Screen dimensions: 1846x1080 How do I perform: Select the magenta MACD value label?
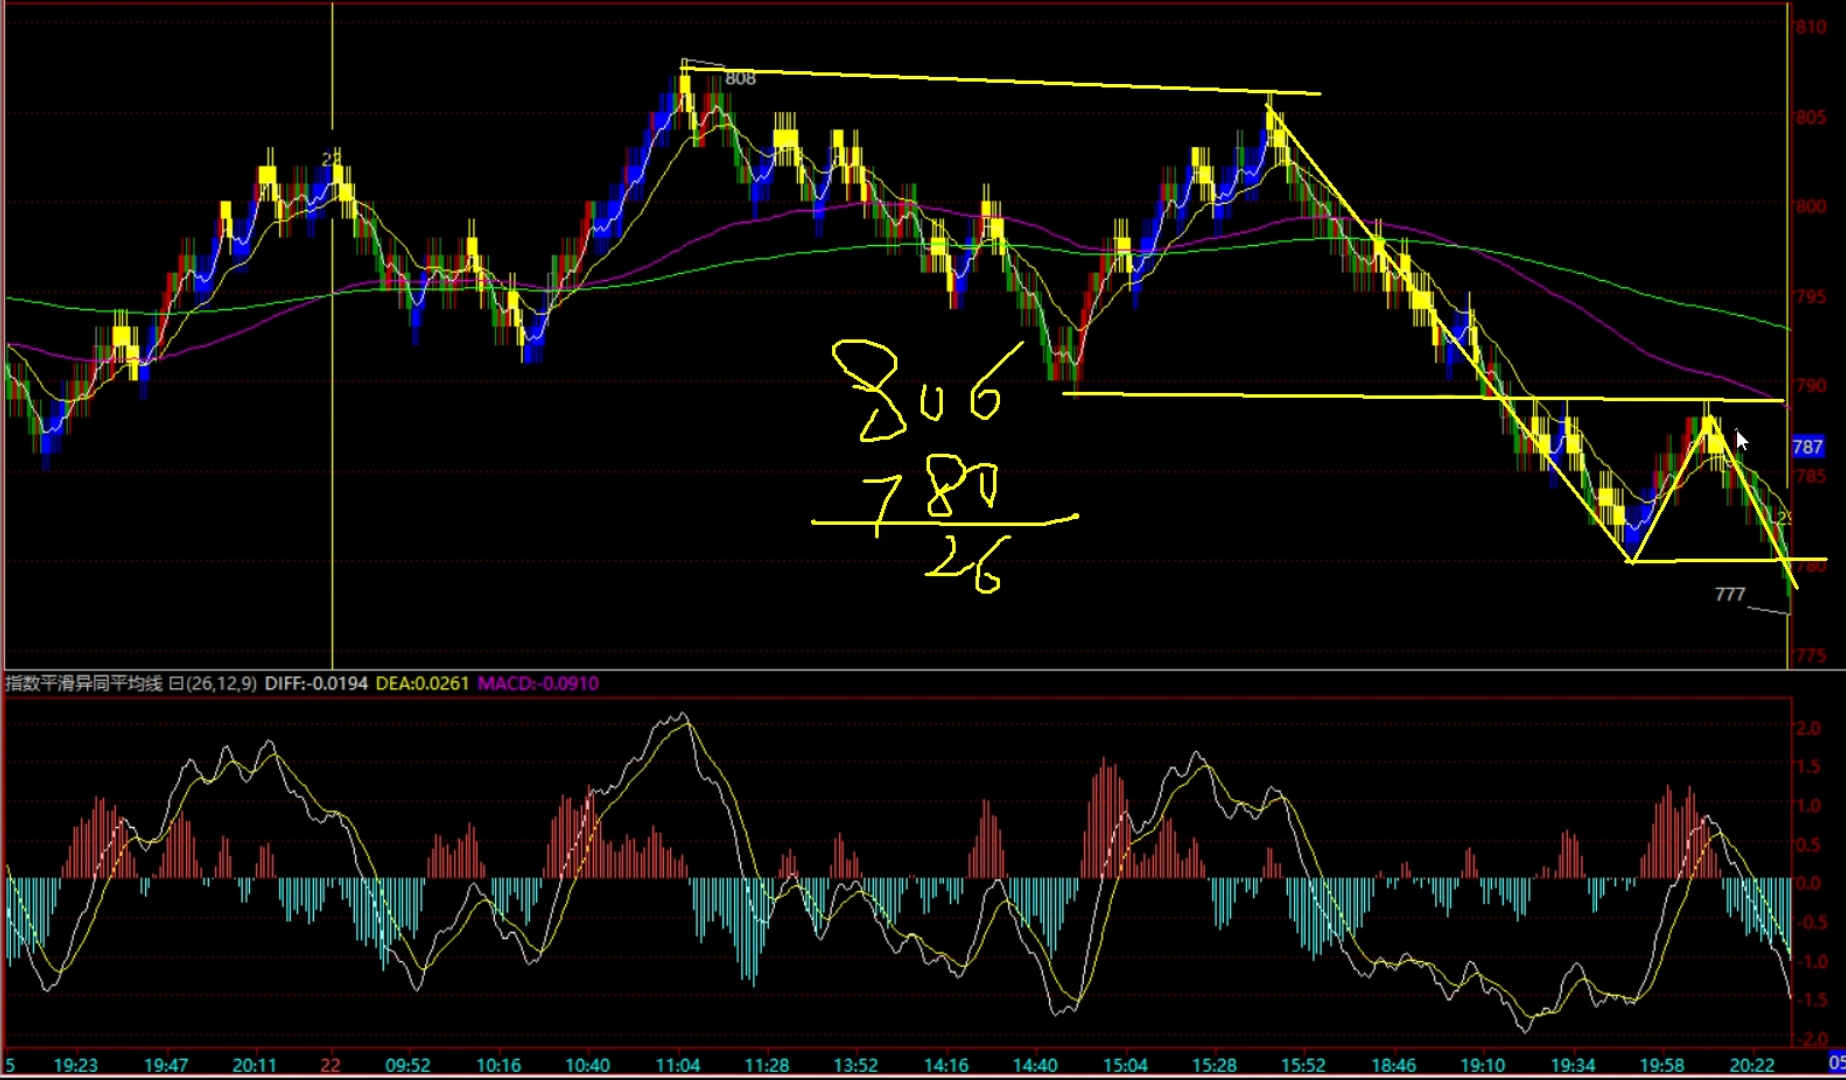[538, 684]
